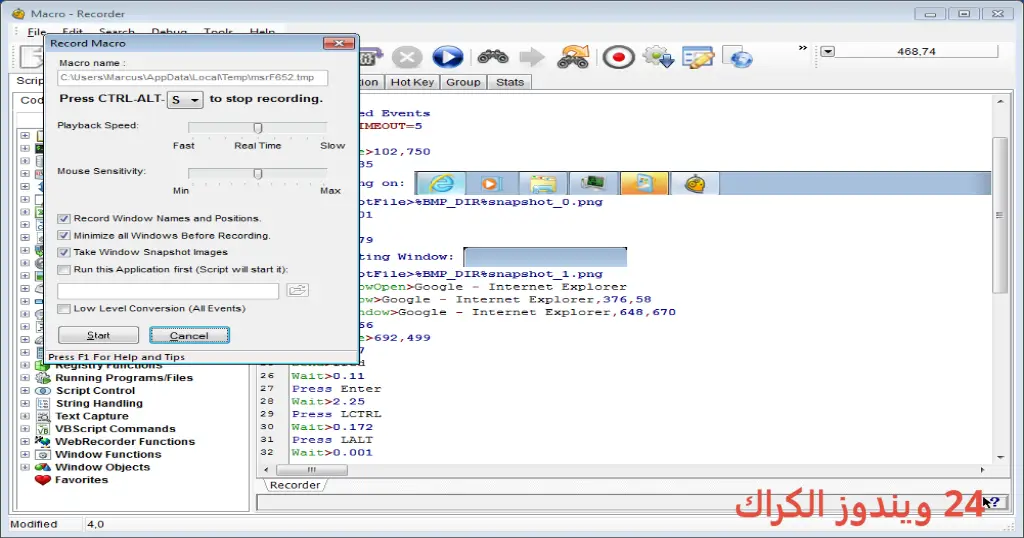Image resolution: width=1024 pixels, height=538 pixels.
Task: Click the help question mark icon bottom right
Action: [x=993, y=502]
